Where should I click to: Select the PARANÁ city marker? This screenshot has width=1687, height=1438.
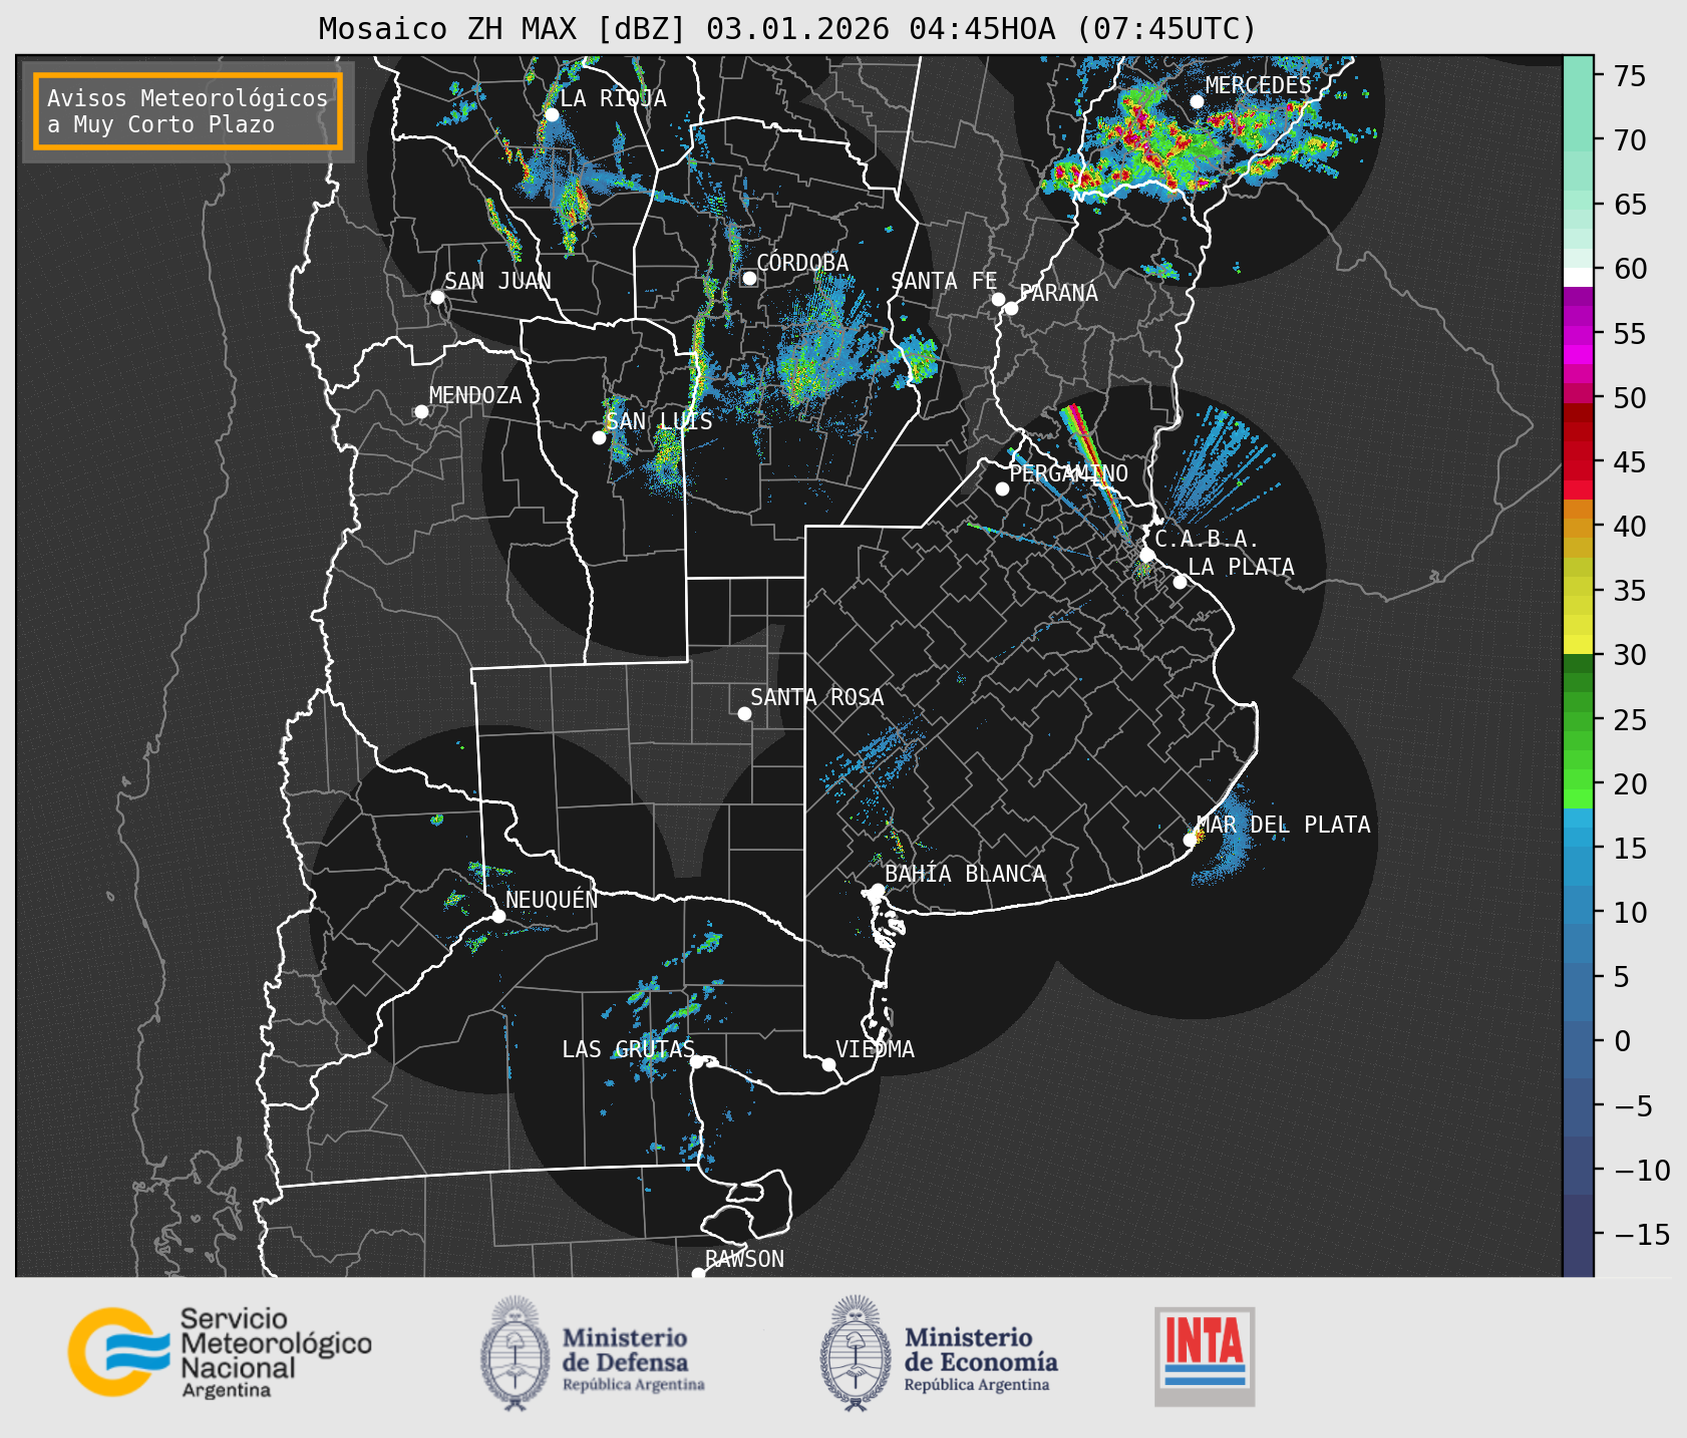click(1011, 308)
